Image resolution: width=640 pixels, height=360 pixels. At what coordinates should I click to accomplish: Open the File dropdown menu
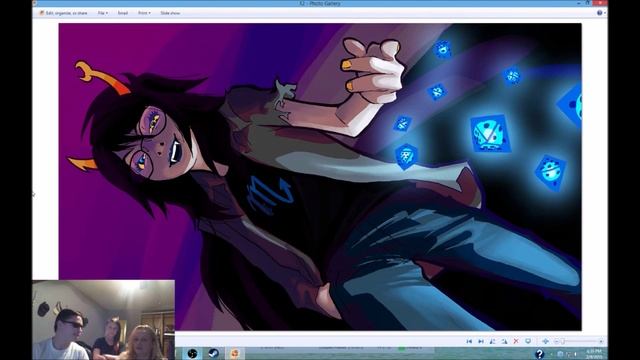(103, 13)
